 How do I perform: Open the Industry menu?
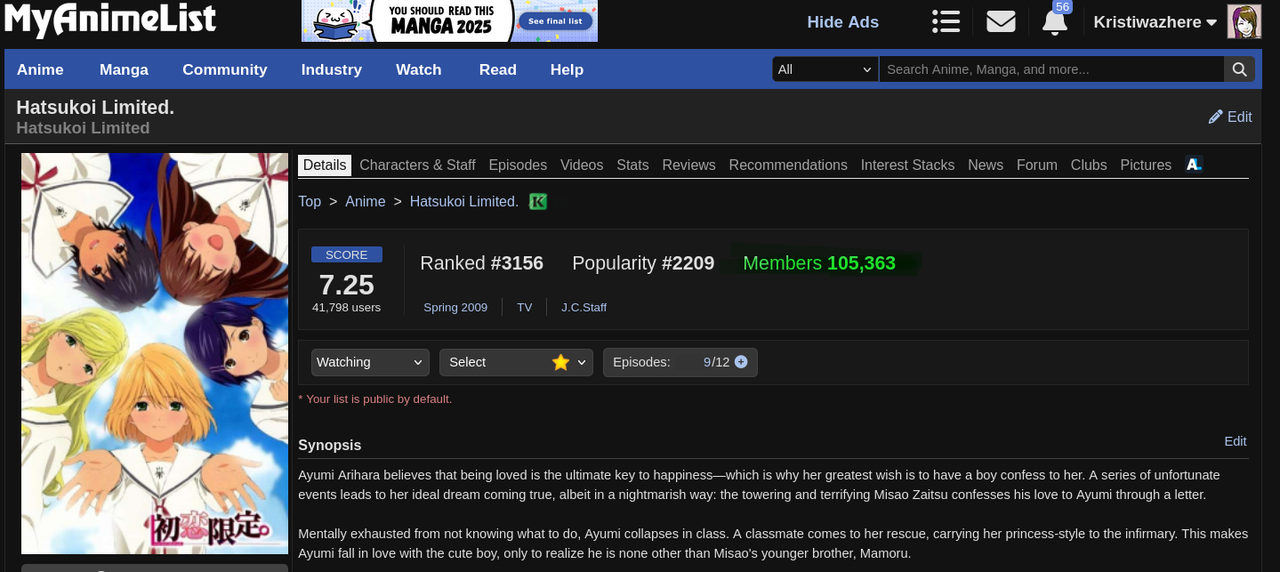[331, 69]
